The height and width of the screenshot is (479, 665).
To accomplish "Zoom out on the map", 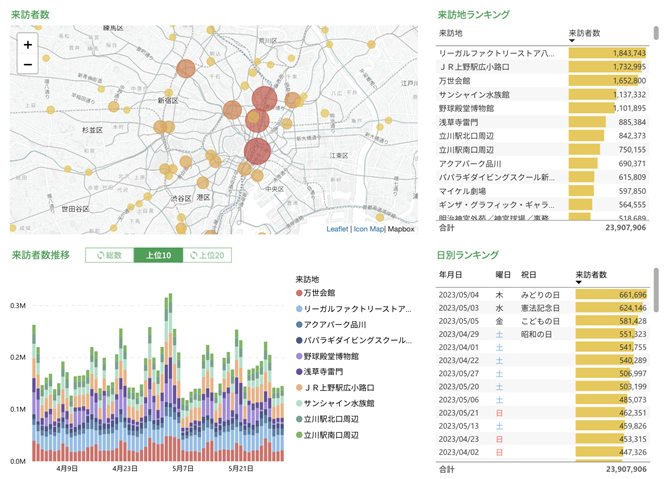I will 28,64.
